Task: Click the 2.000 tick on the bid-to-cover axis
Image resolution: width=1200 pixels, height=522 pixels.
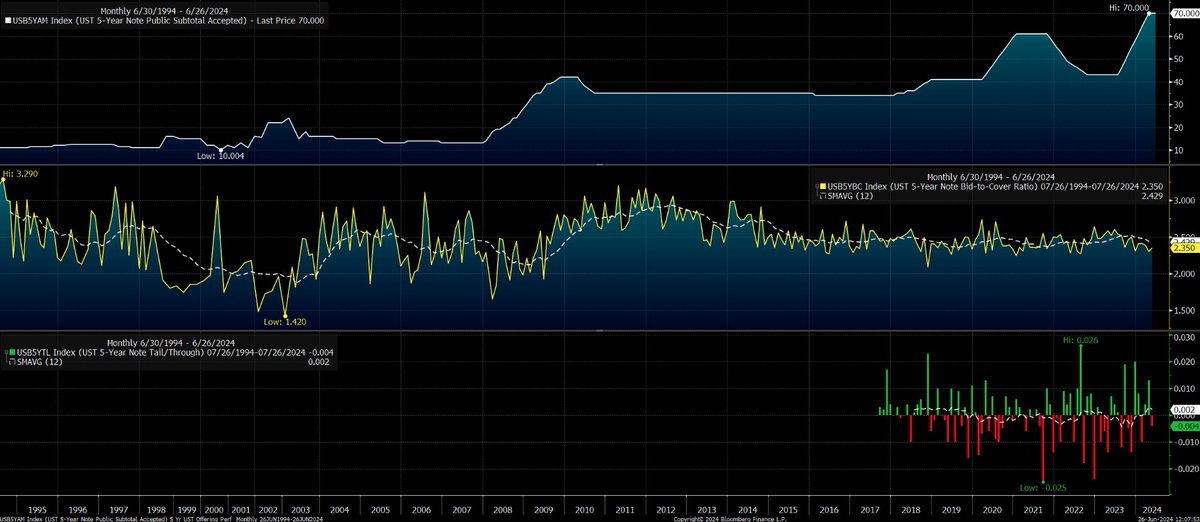Action: coord(1184,274)
